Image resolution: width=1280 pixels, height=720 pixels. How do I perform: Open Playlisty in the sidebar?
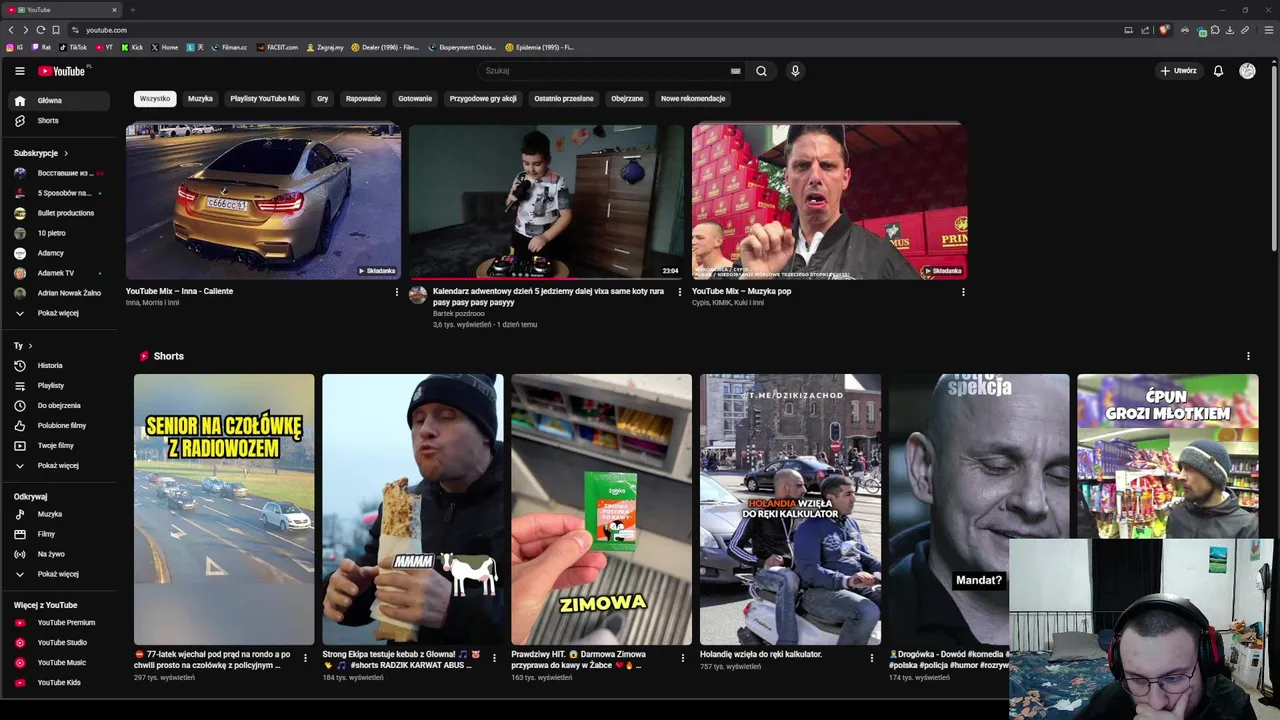click(60, 385)
